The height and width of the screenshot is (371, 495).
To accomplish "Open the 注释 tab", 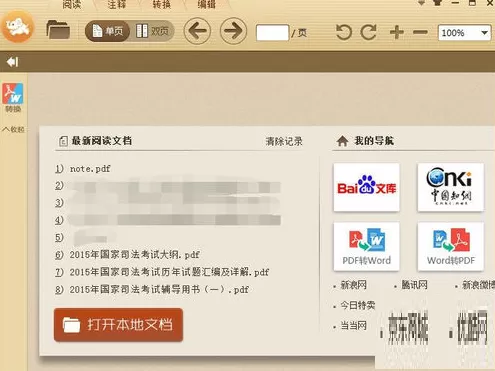I will click(117, 4).
